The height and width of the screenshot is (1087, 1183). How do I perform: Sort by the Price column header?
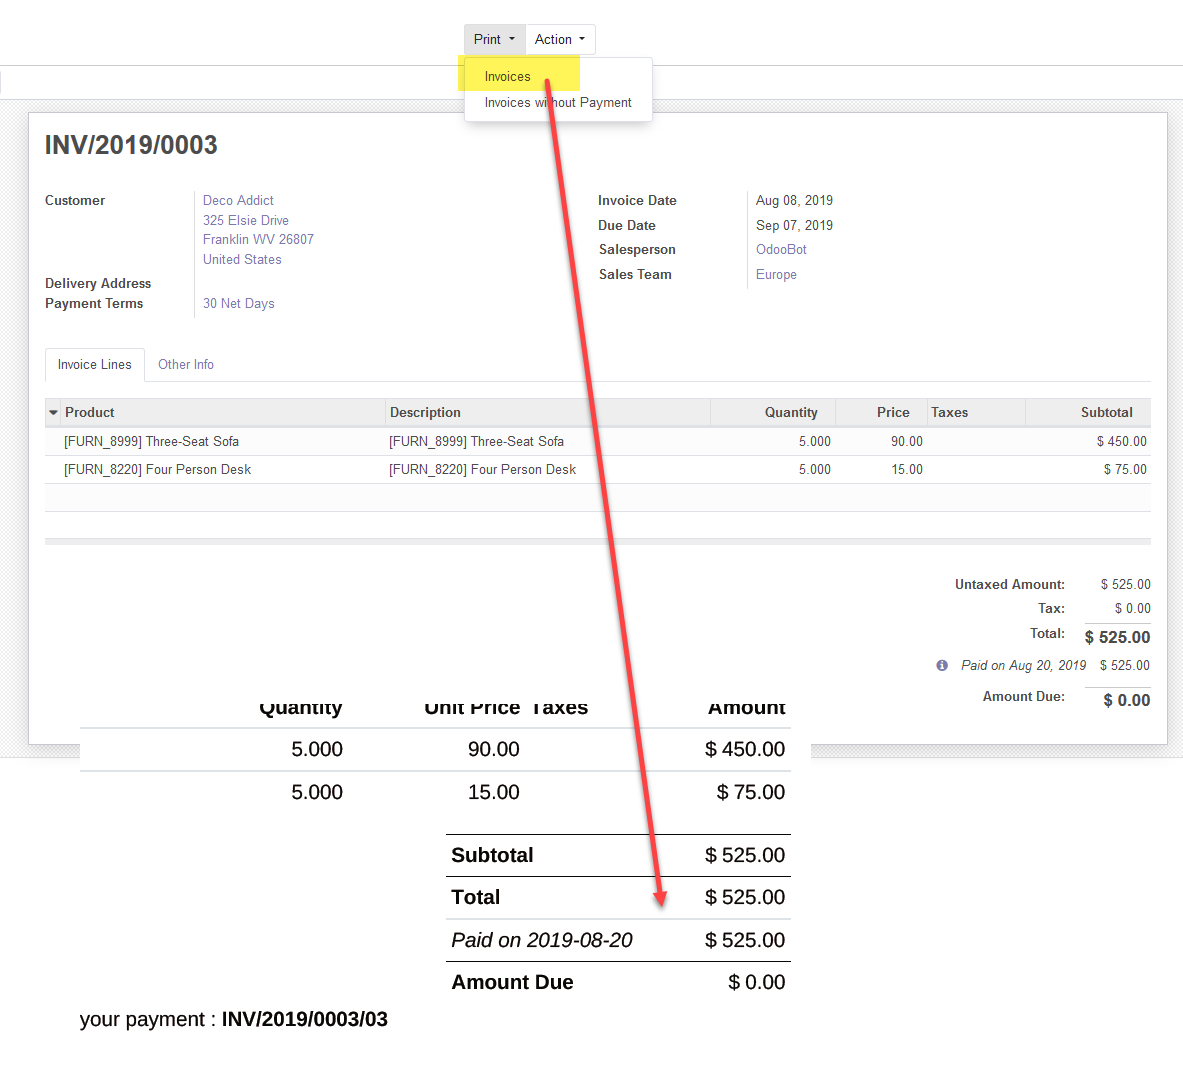pyautogui.click(x=893, y=413)
